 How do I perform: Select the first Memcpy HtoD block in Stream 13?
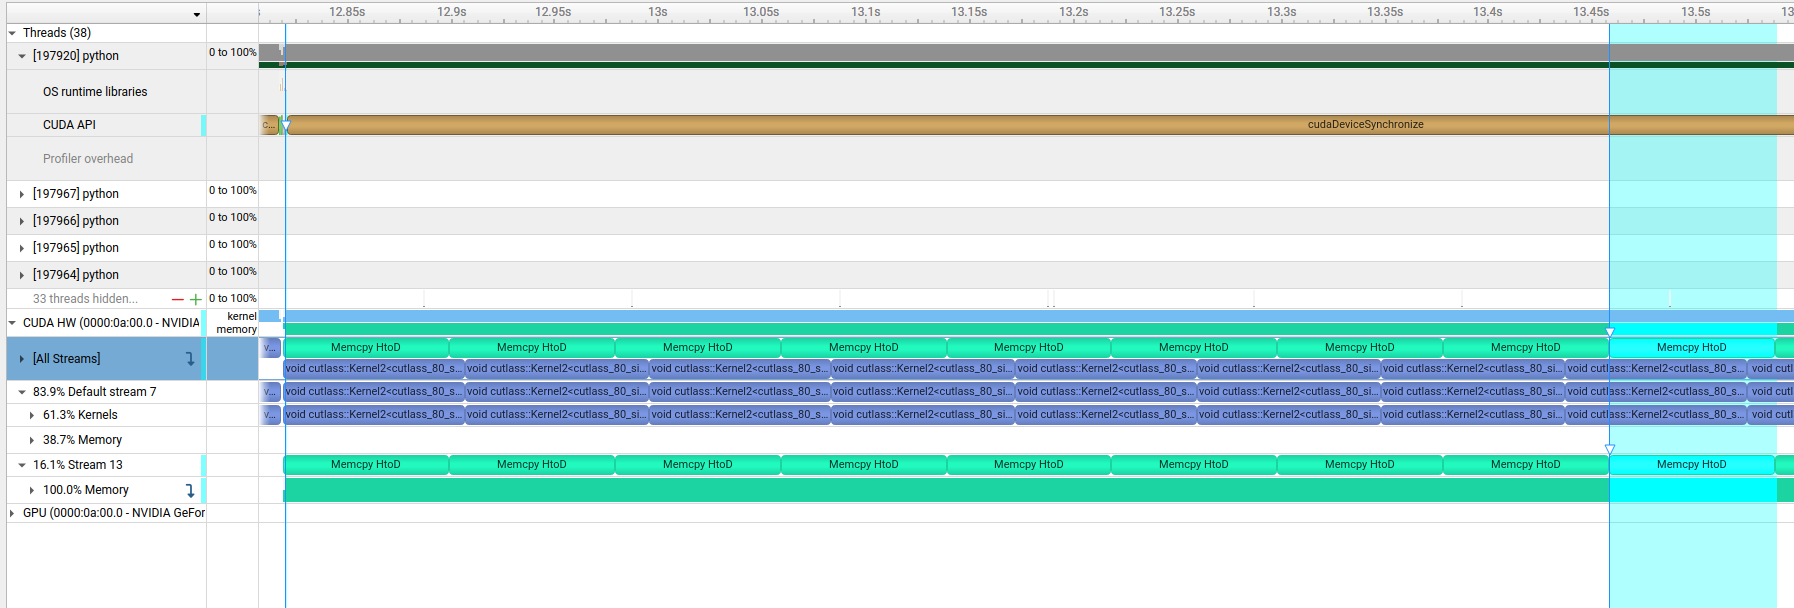366,465
